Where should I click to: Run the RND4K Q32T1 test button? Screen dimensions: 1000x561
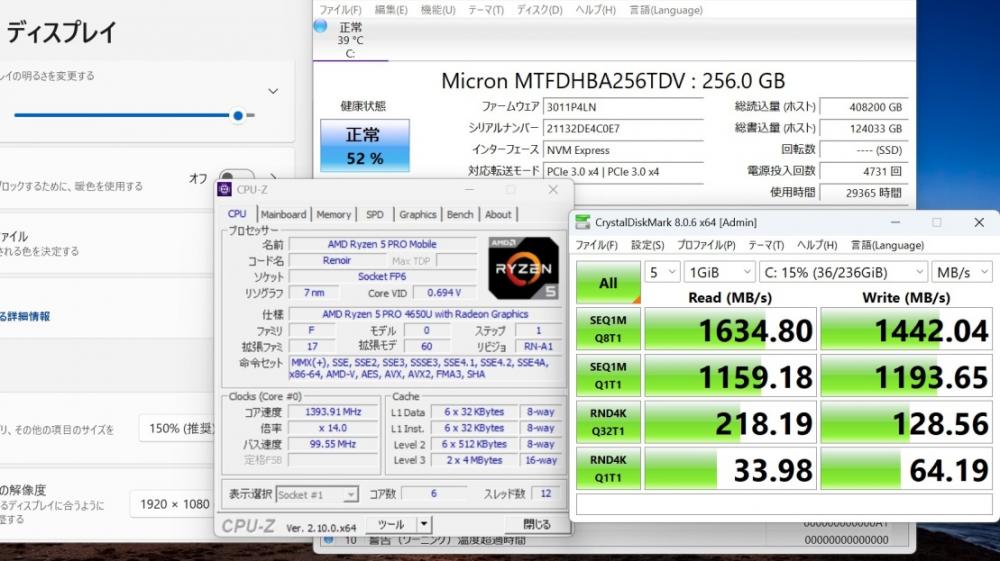(608, 422)
